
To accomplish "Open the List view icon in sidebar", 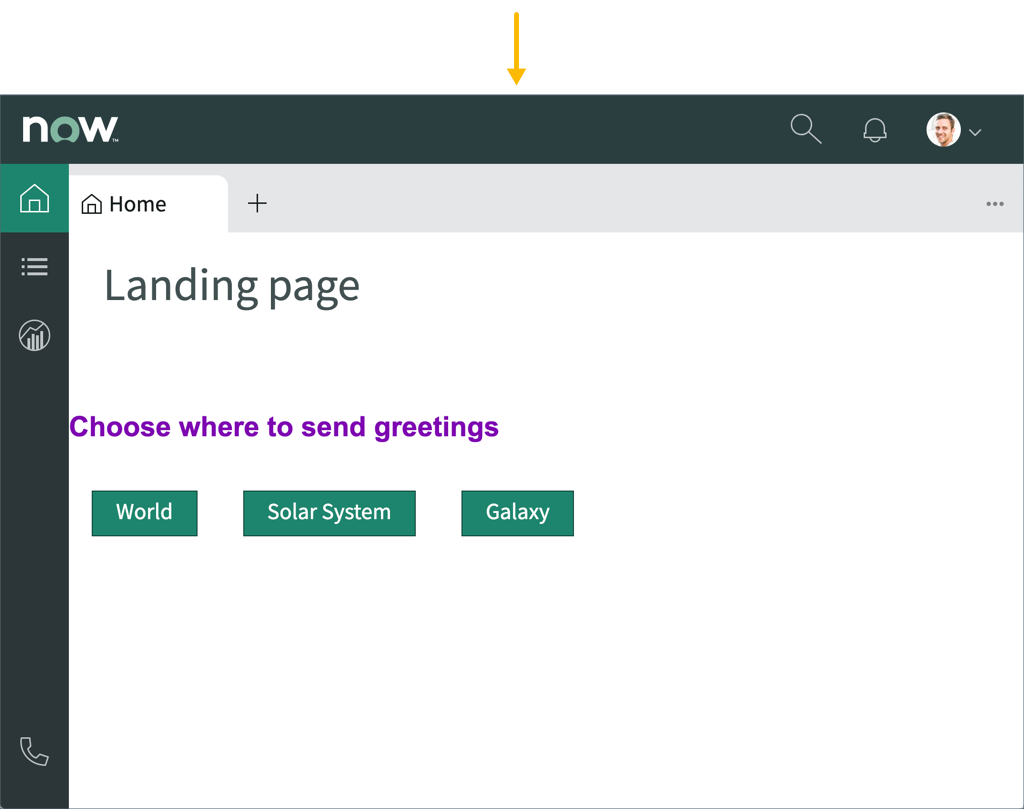I will (x=34, y=267).
